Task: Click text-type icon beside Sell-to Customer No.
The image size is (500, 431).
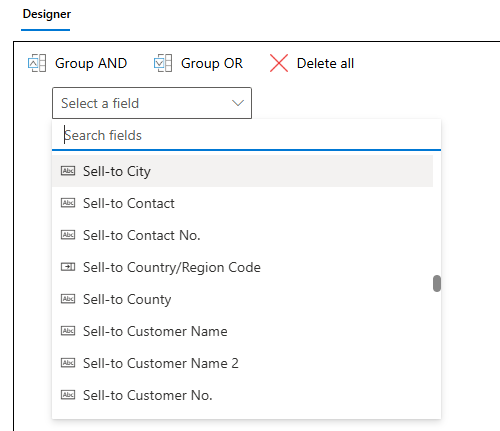Action: [68, 395]
